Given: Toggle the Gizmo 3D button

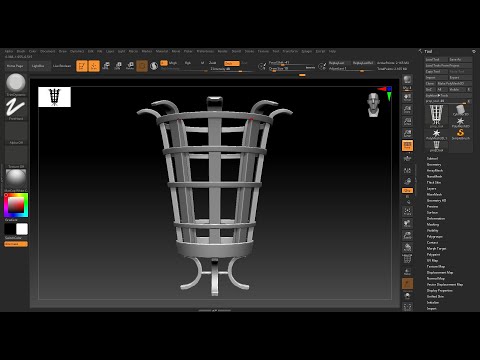Looking at the screenshot, I should pyautogui.click(x=142, y=66).
